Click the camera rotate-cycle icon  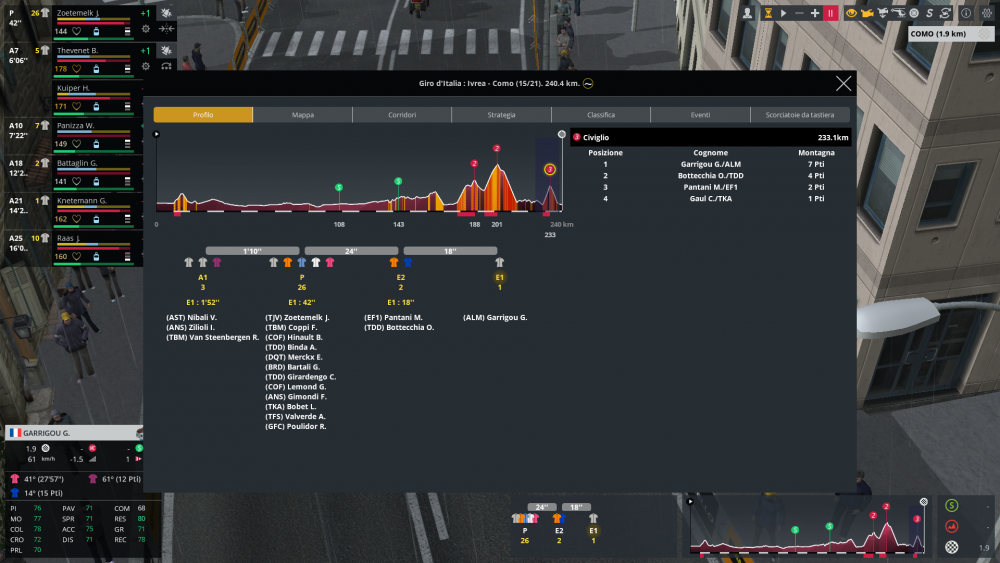(x=945, y=13)
